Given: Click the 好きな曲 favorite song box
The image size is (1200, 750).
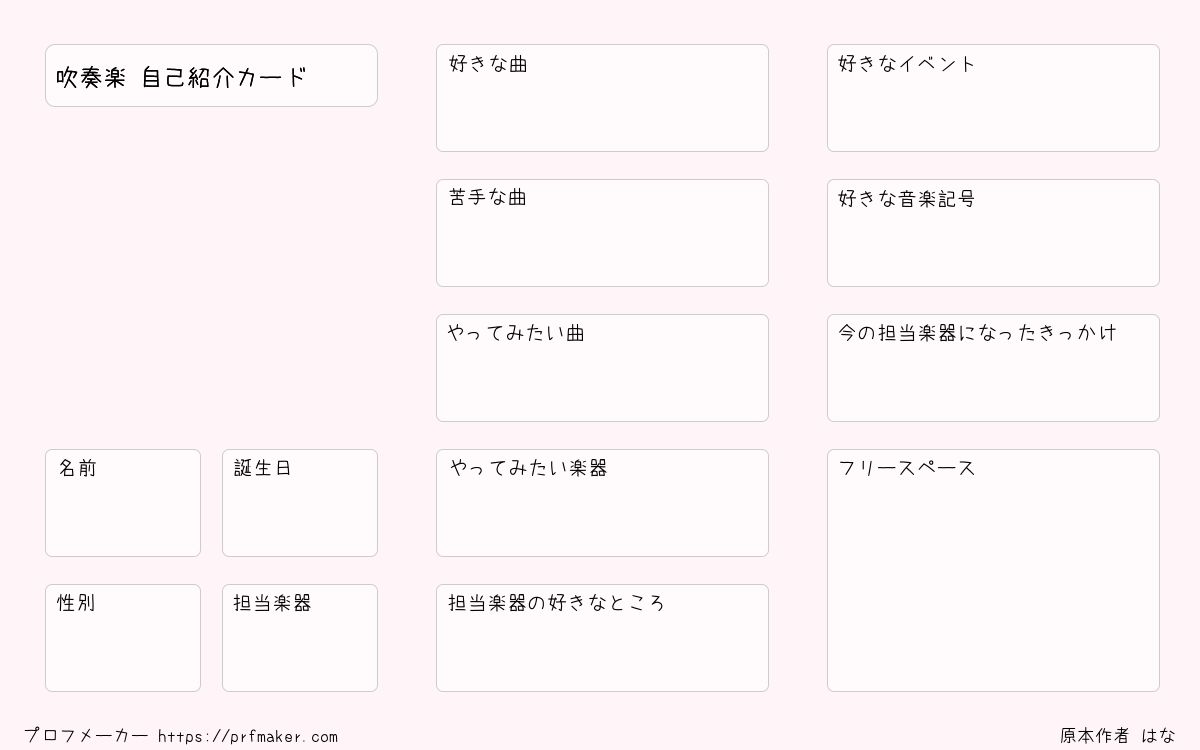Looking at the screenshot, I should (602, 98).
